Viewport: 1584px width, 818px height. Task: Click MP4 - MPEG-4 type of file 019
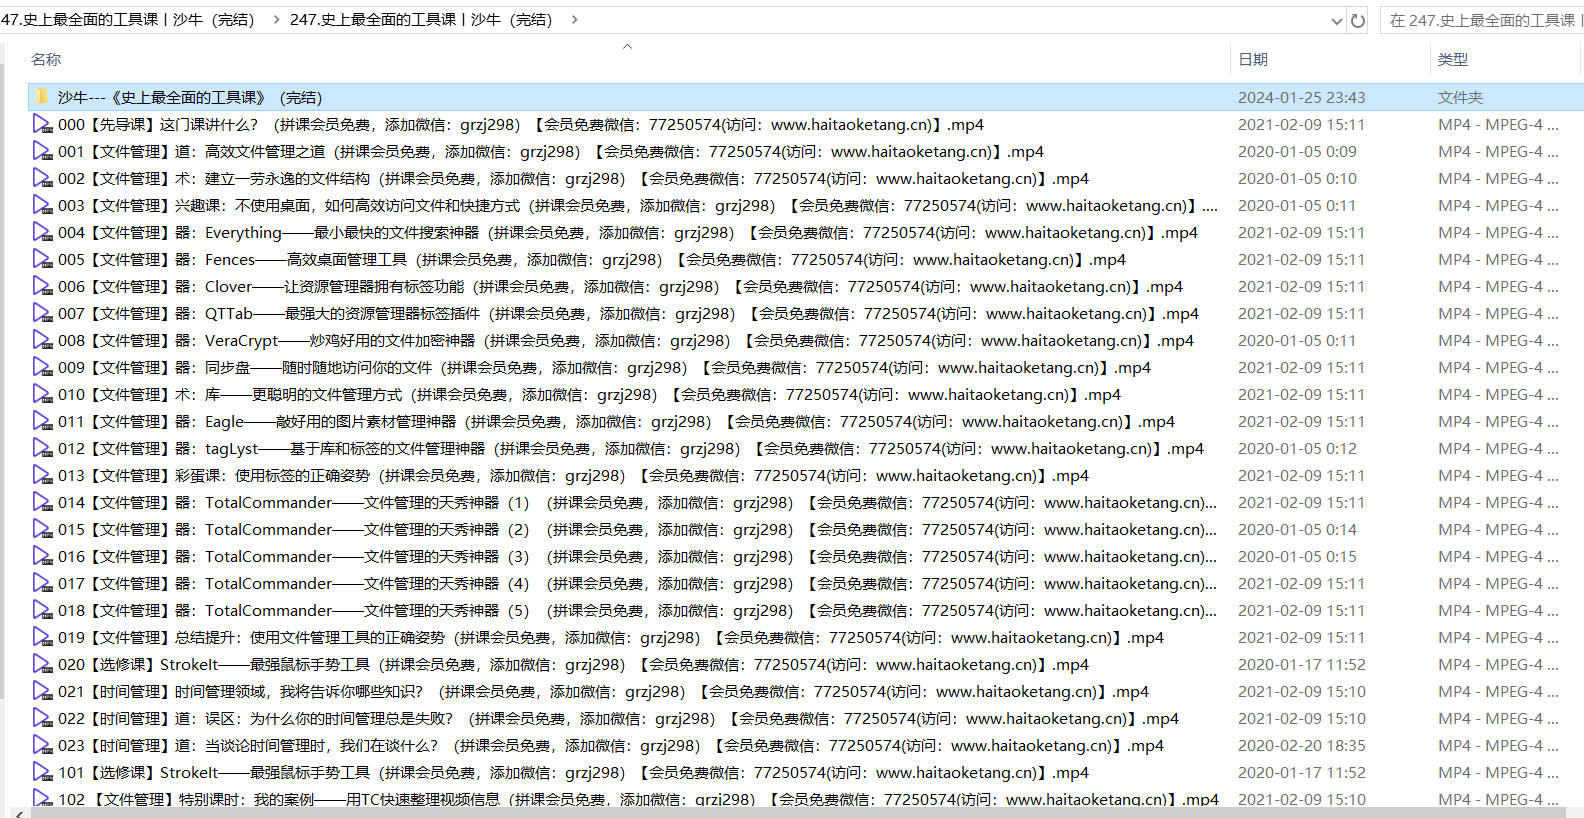pyautogui.click(x=1498, y=637)
